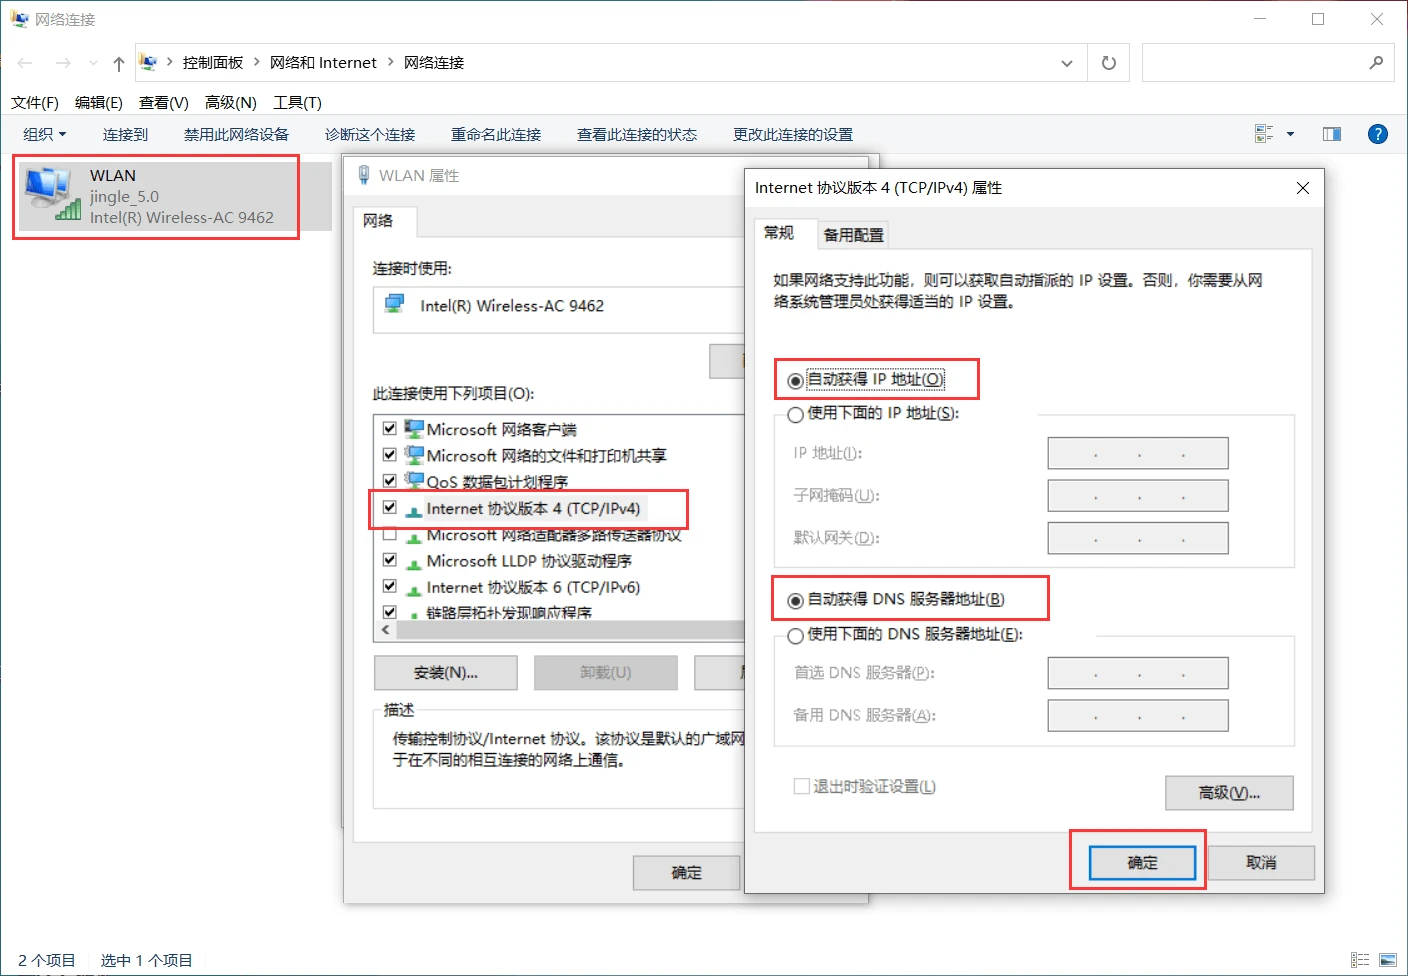Viewport: 1408px width, 976px height.
Task: Uncheck Internet 协议版本 6 checkbox
Action: (390, 586)
